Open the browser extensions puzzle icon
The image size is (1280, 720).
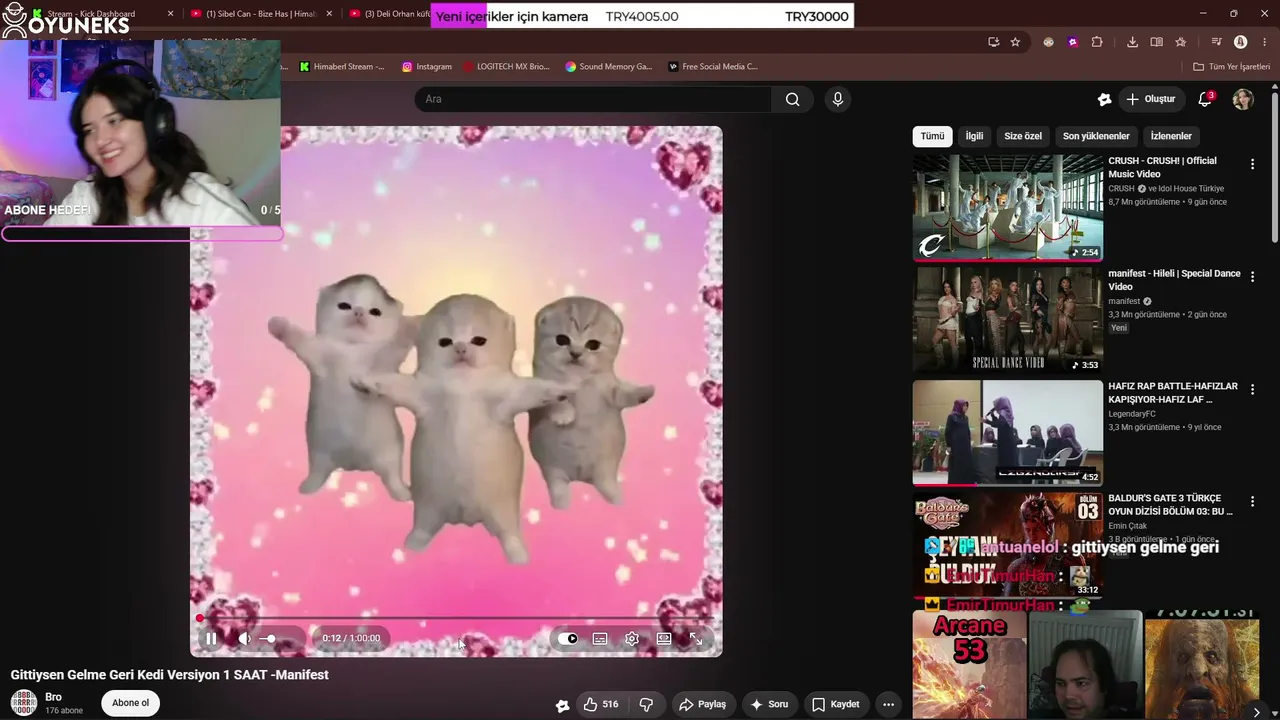pos(1097,42)
